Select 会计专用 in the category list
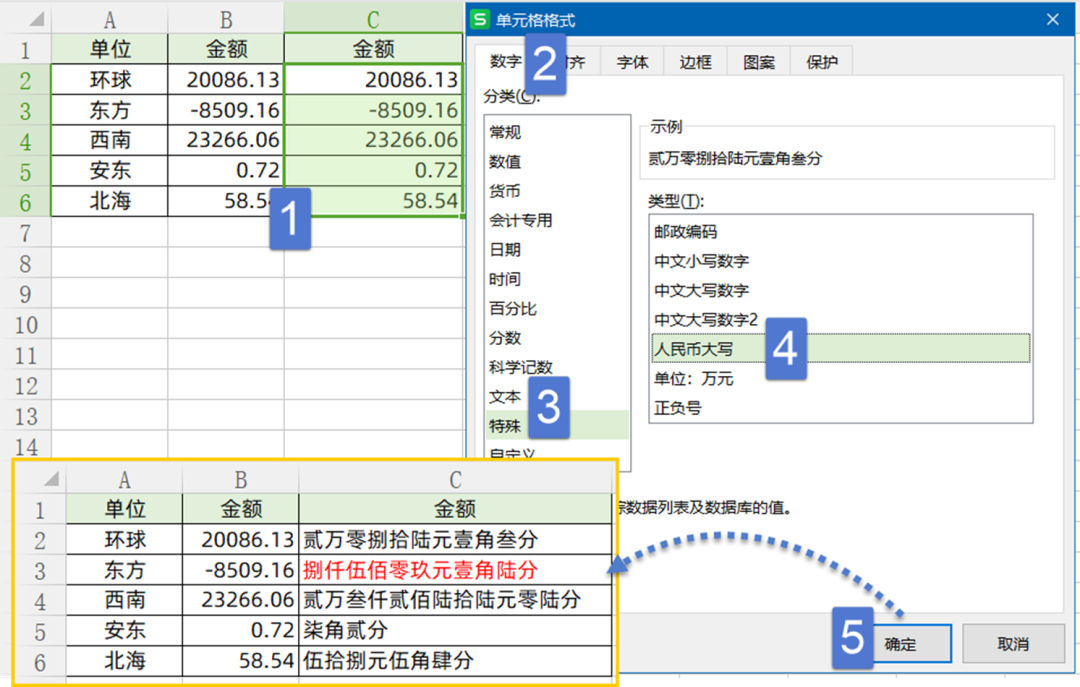Screen dimensions: 1080x687 [x=557, y=220]
